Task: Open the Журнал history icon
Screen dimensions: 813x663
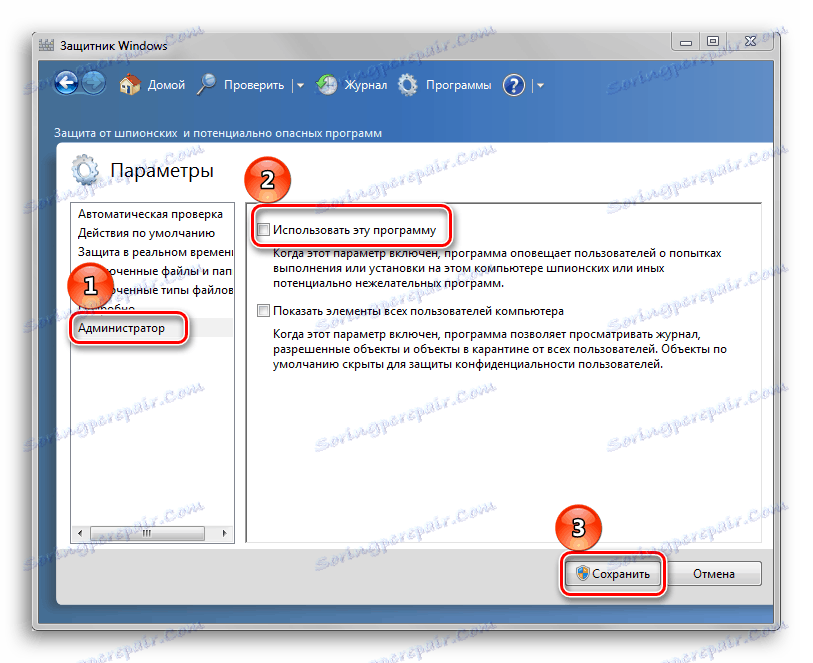Action: tap(327, 84)
